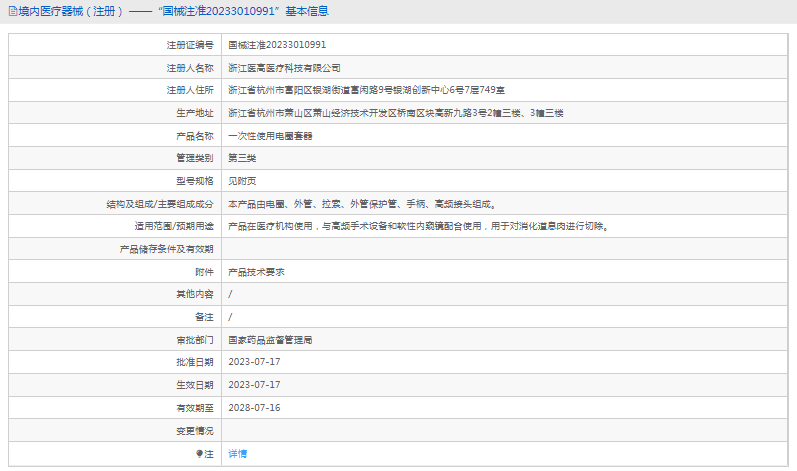Click the 生产地址 label
The image size is (797, 471).
[x=195, y=113]
